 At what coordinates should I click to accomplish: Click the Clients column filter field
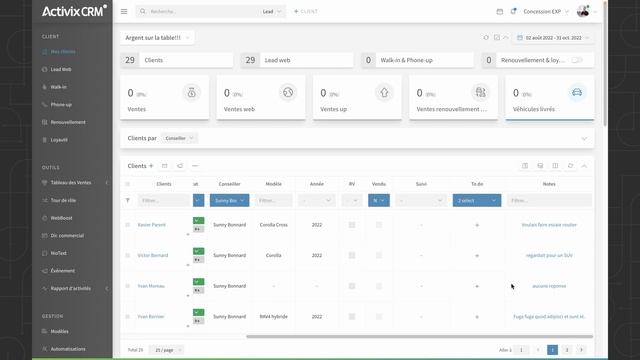coord(164,200)
